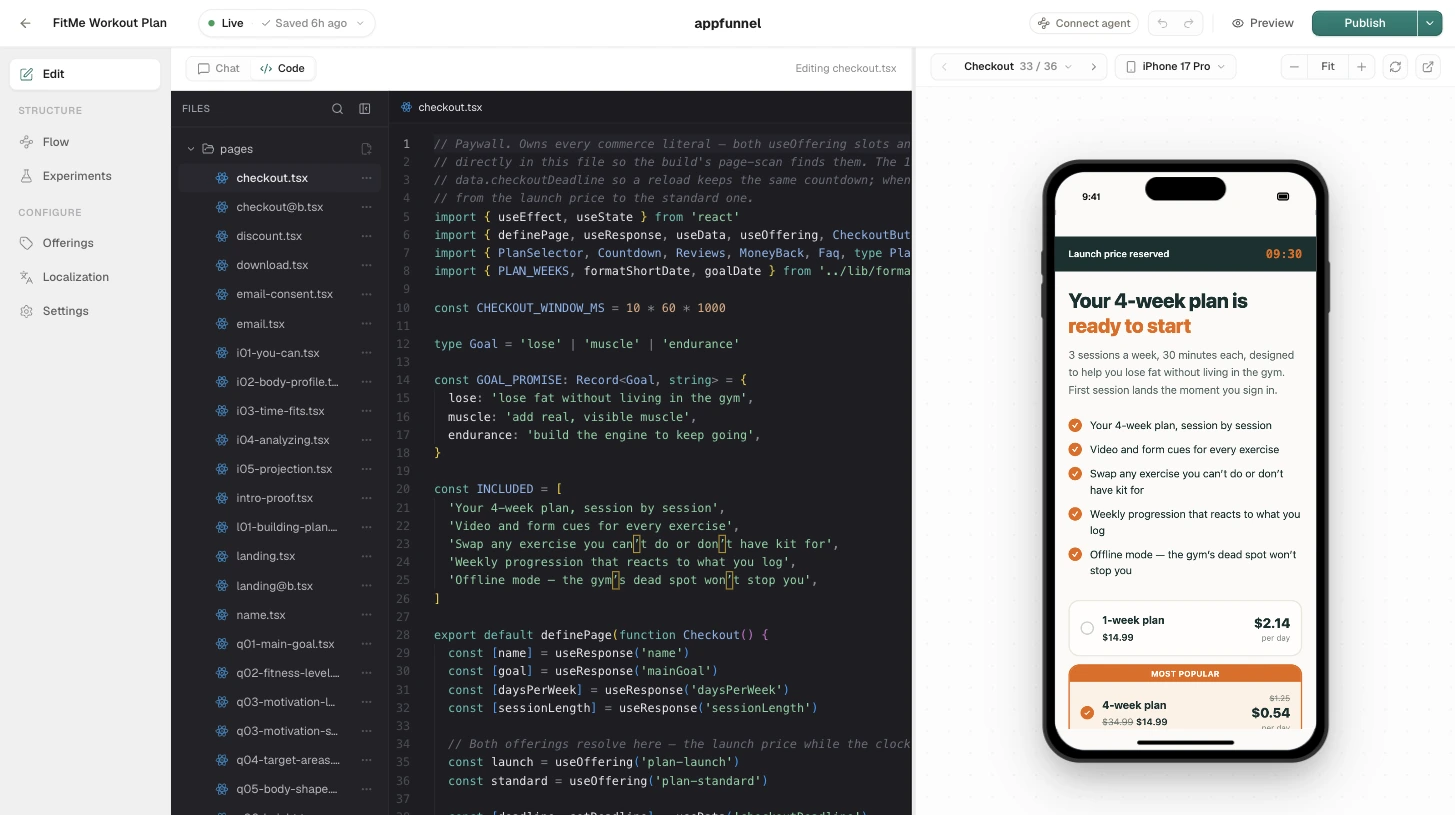Choose device from iPhone 17 Pro dropdown

pyautogui.click(x=1176, y=67)
